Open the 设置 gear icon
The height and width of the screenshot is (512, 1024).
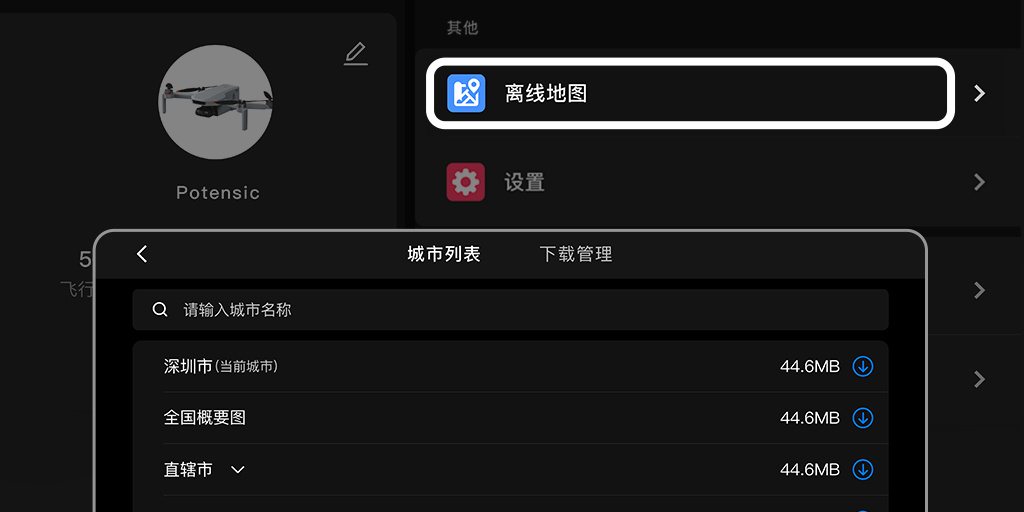466,182
